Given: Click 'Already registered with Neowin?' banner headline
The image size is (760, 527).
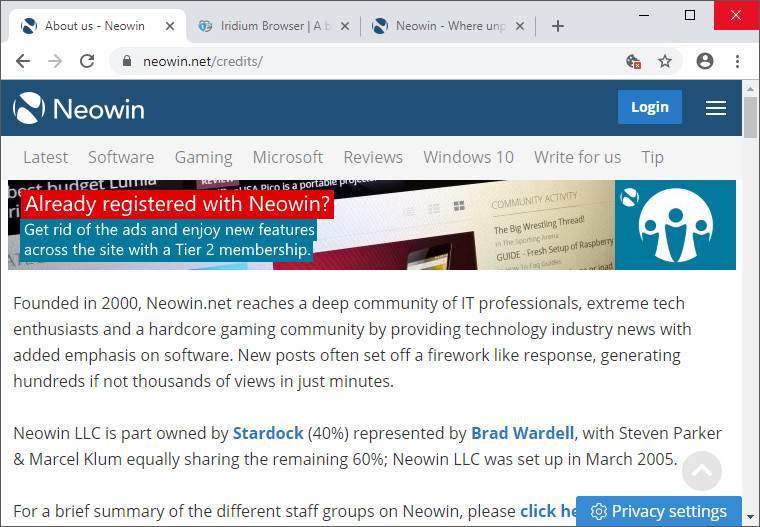Looking at the screenshot, I should [x=177, y=204].
